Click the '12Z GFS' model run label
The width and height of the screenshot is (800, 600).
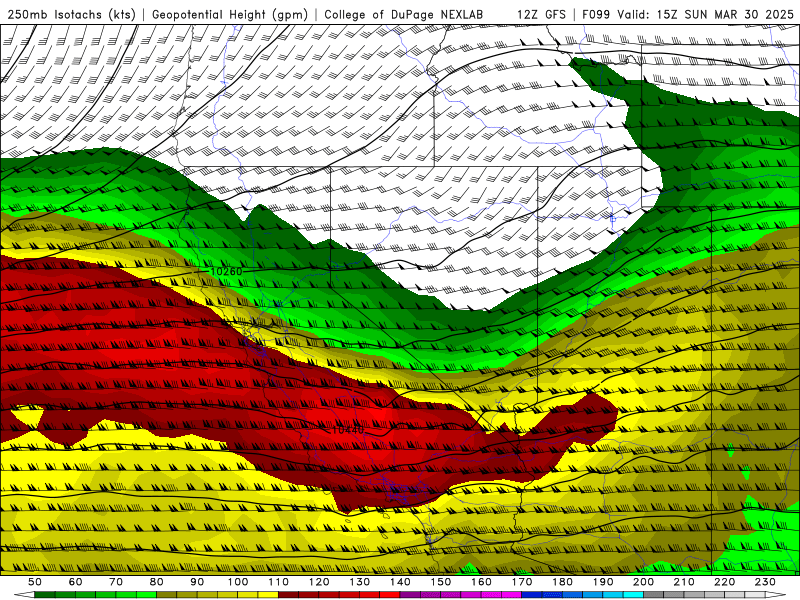541,14
